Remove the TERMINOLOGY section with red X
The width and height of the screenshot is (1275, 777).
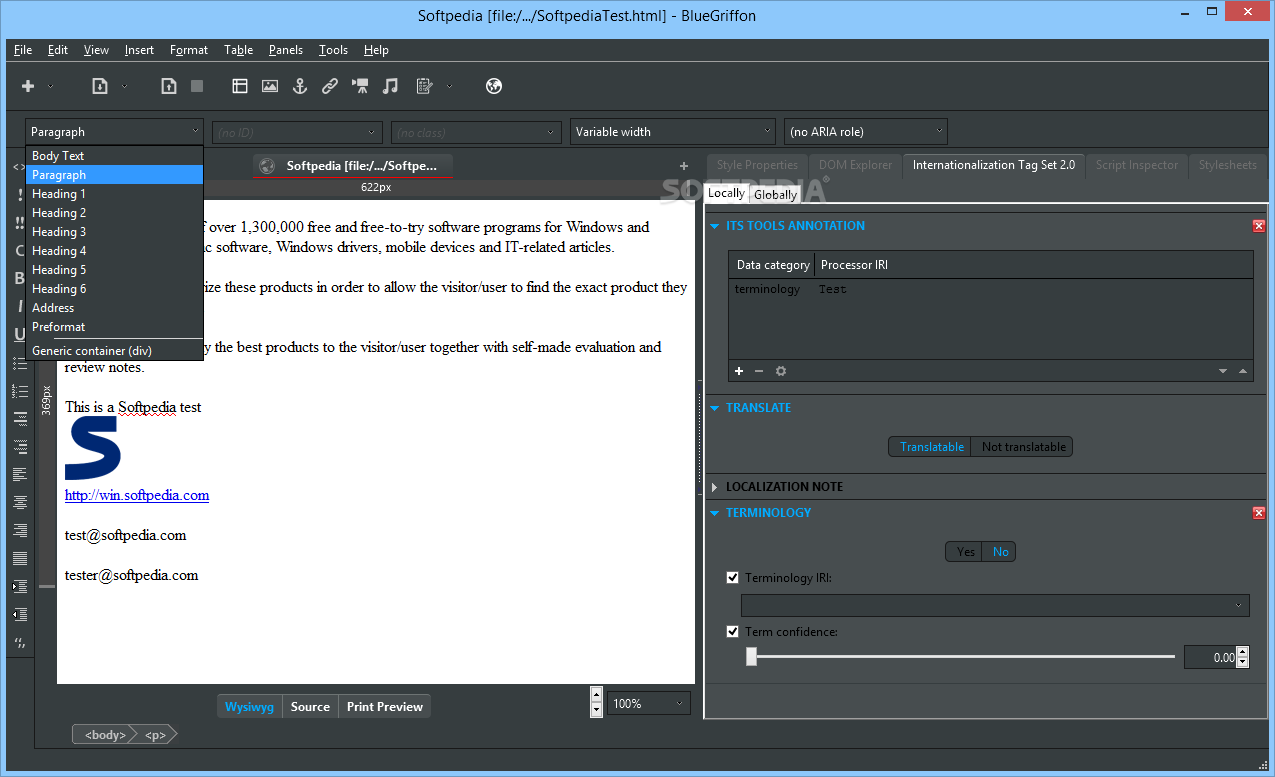coord(1258,513)
